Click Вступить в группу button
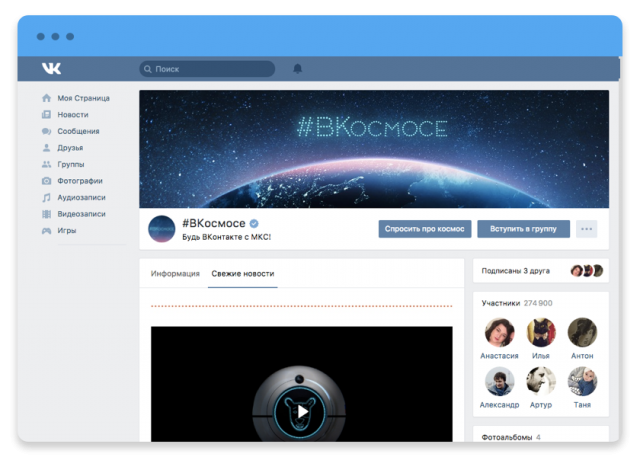Viewport: 640px width, 457px height. pos(523,229)
